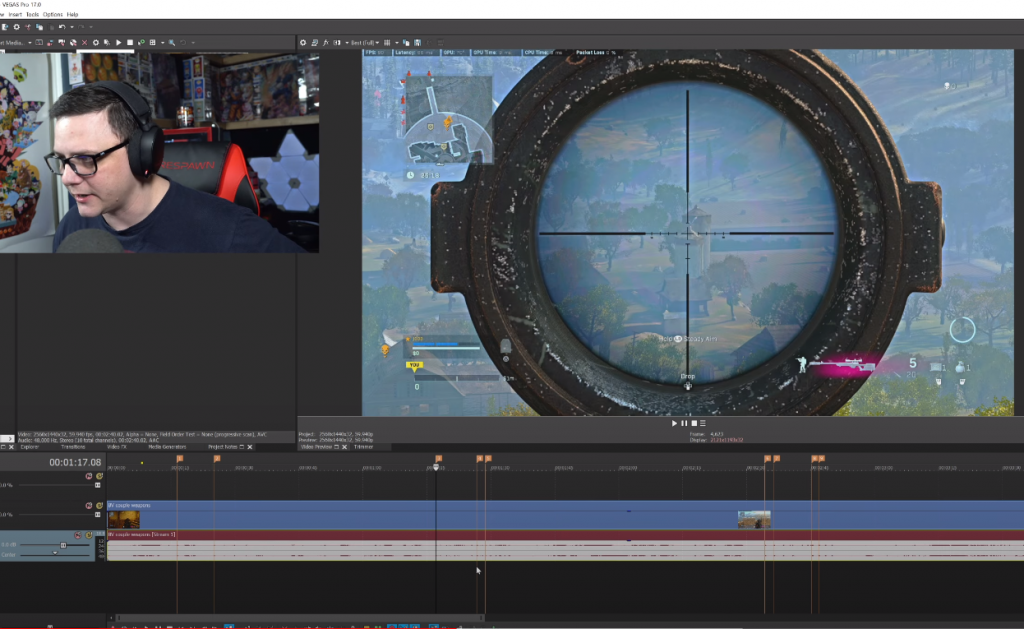This screenshot has height=629, width=1024.
Task: Expand the Import Media dropdown arrow
Action: (29, 42)
